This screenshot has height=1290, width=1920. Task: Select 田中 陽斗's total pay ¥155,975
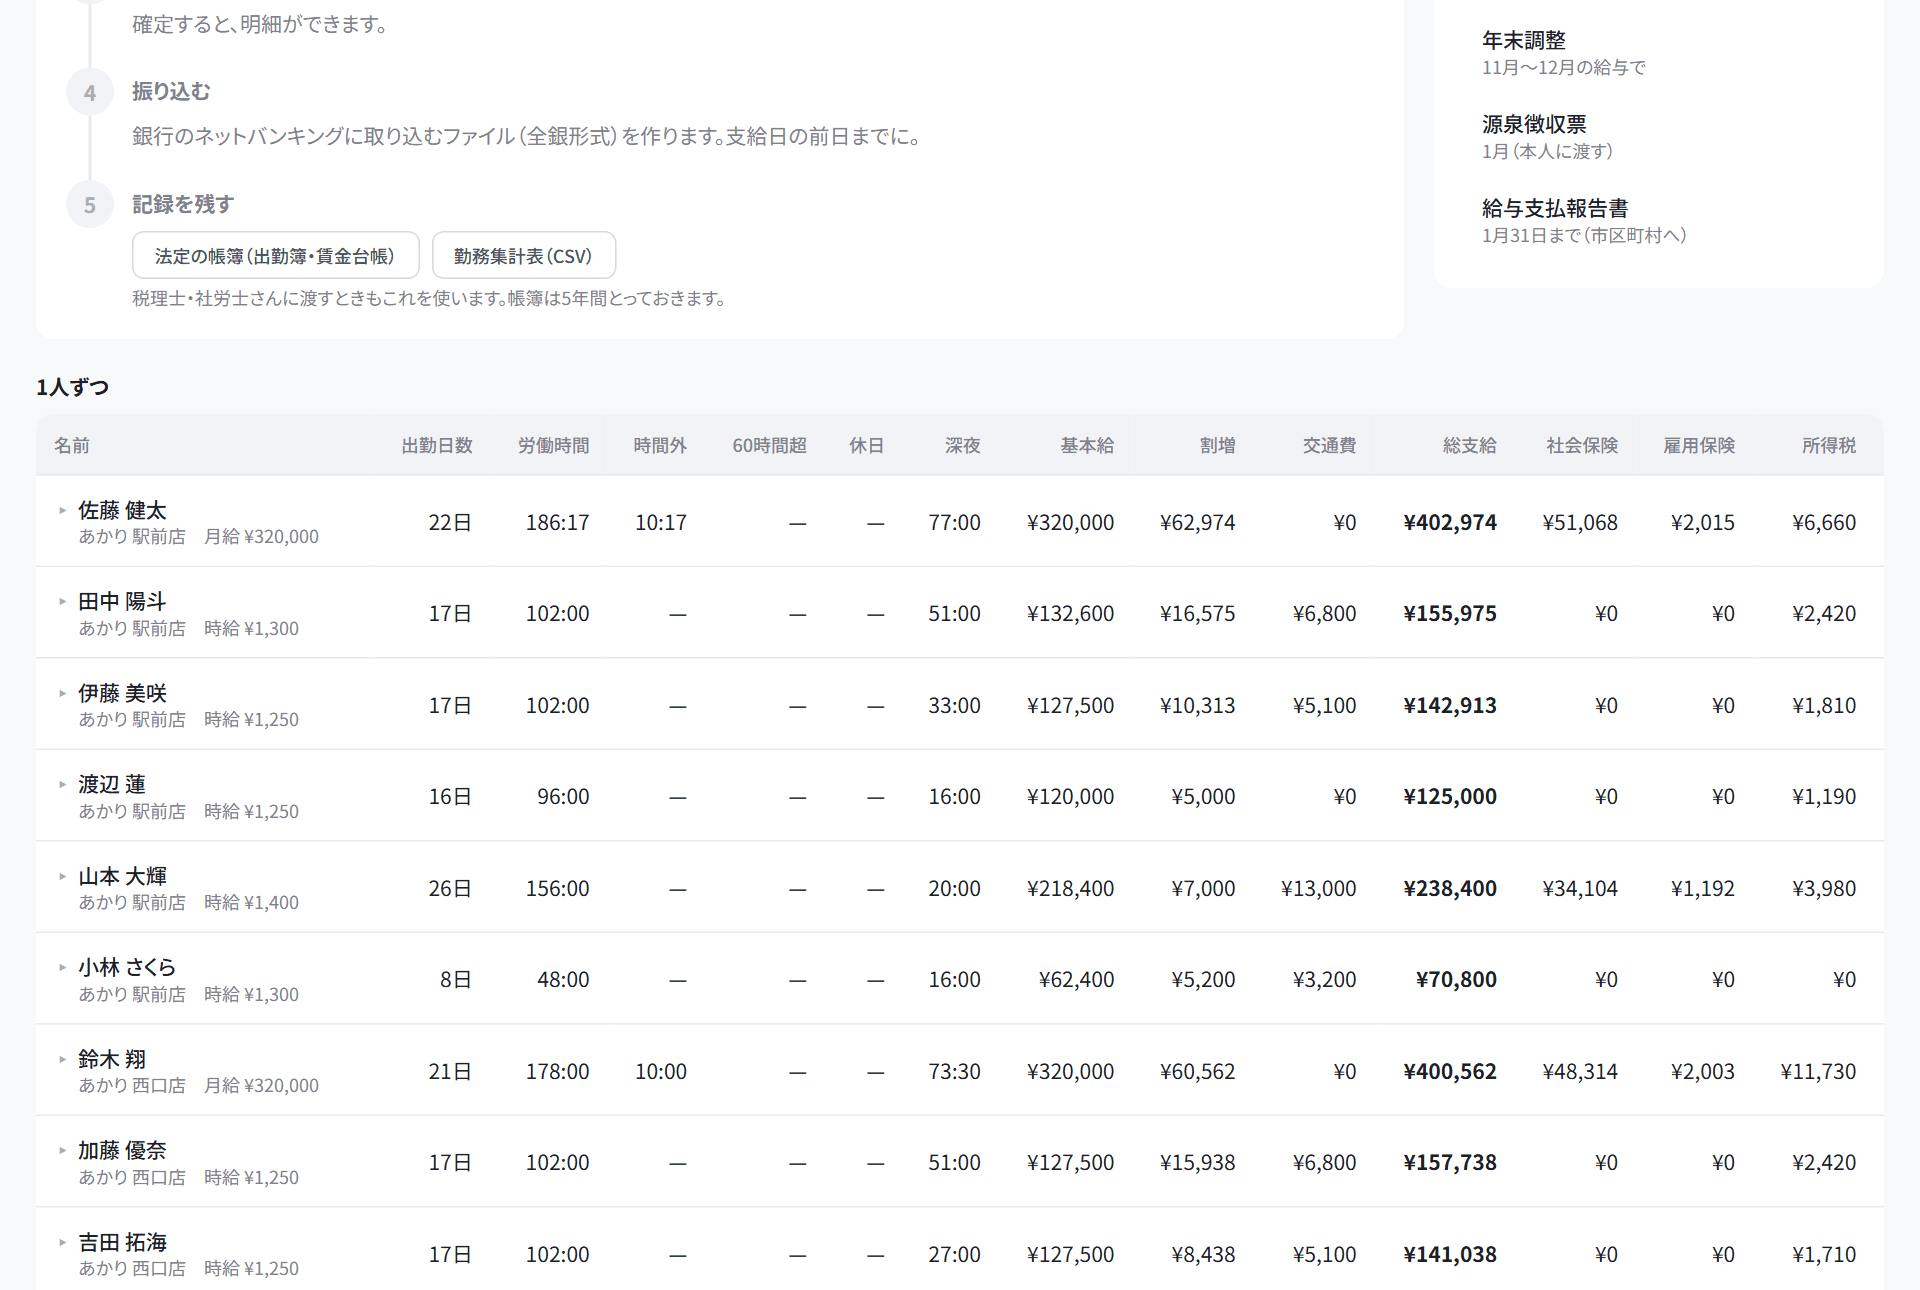[x=1450, y=613]
